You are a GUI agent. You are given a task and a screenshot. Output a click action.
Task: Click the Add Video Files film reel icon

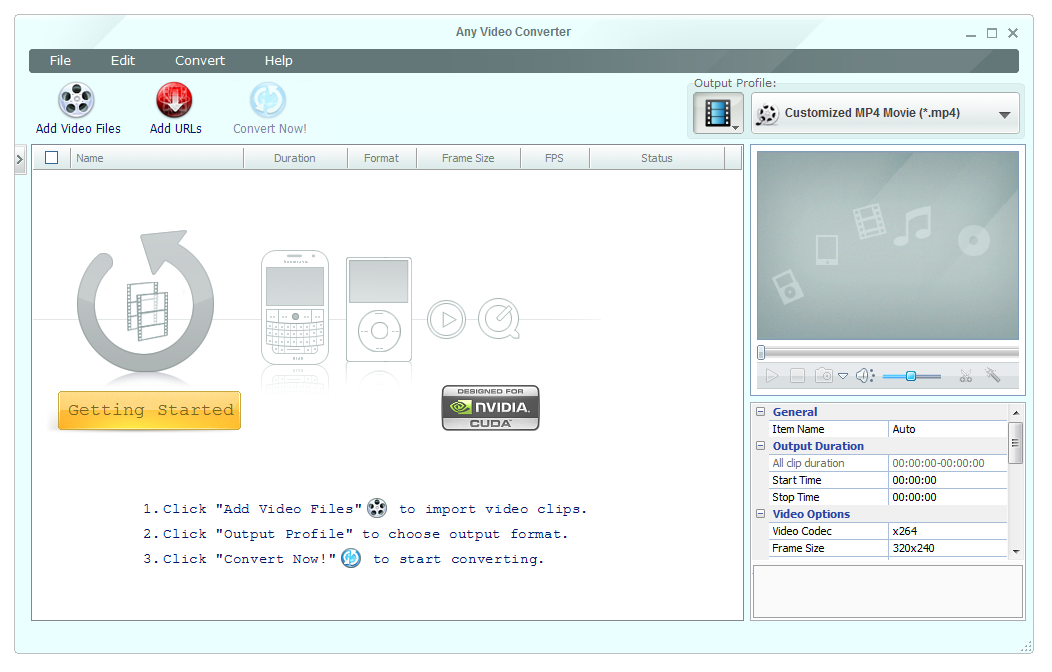click(x=76, y=101)
